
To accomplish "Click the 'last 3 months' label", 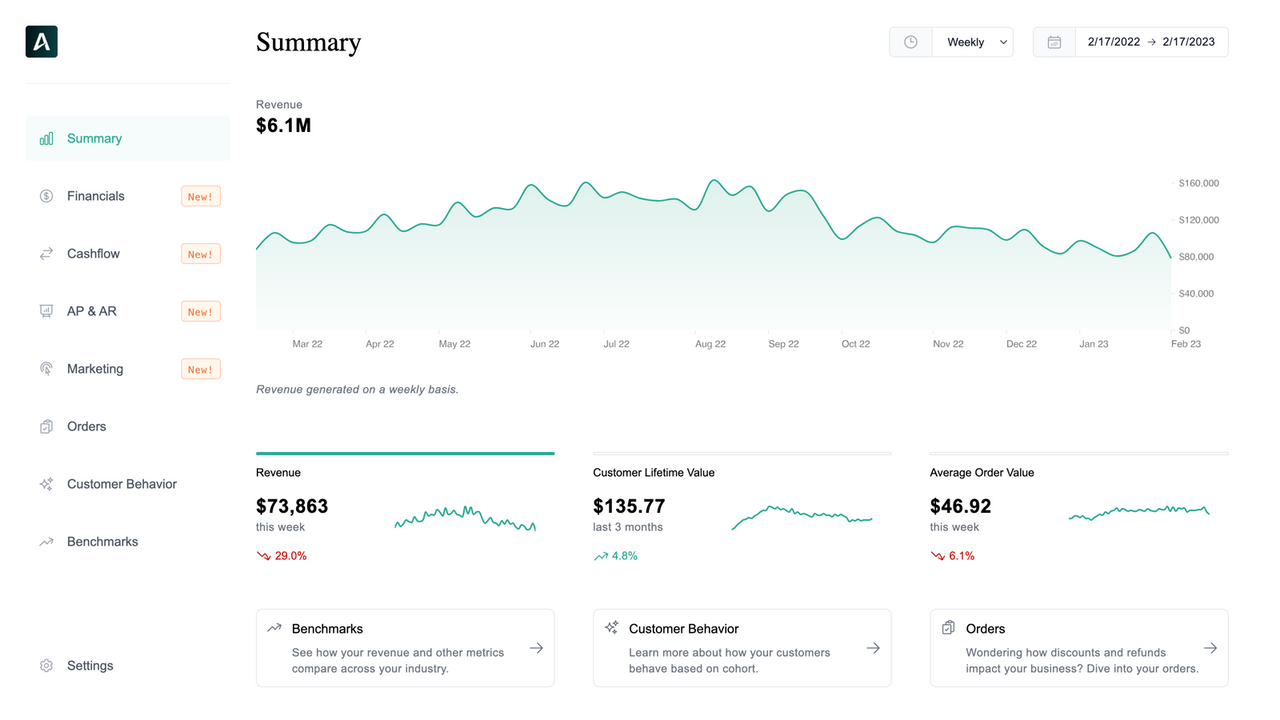I will [628, 527].
